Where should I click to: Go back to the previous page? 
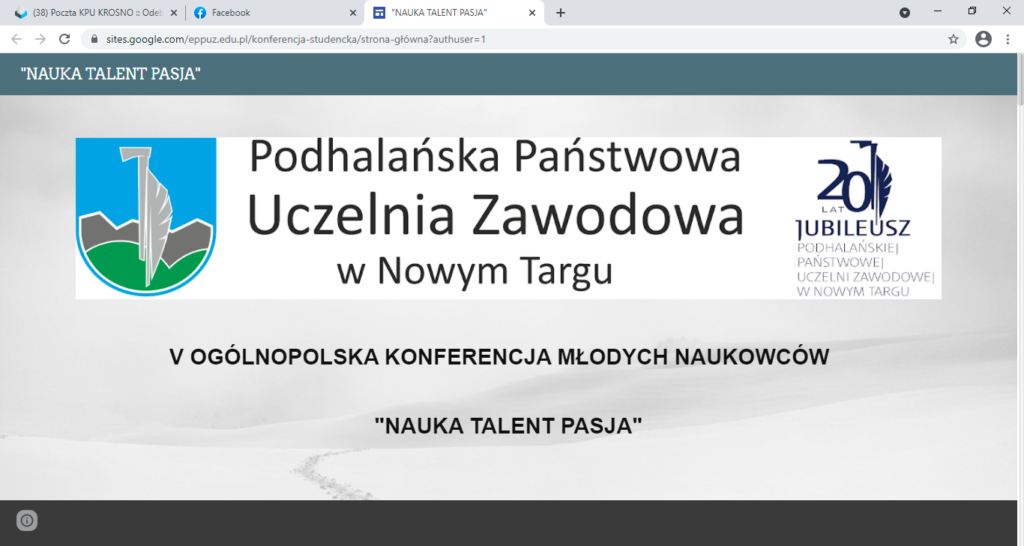[x=16, y=39]
